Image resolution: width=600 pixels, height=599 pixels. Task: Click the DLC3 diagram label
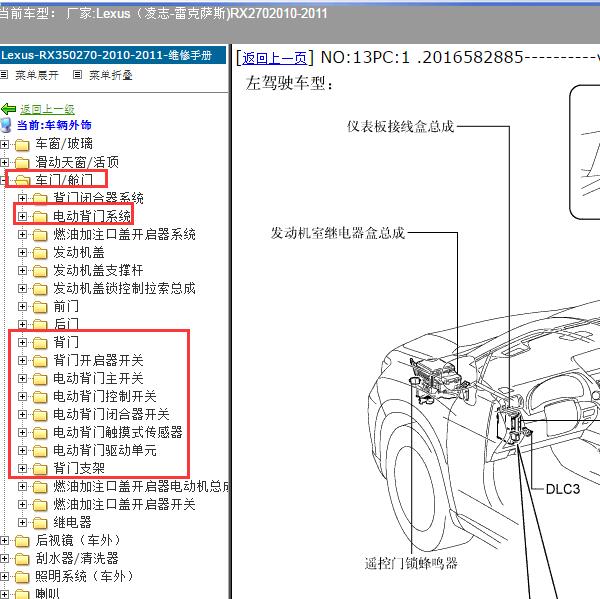coord(562,489)
